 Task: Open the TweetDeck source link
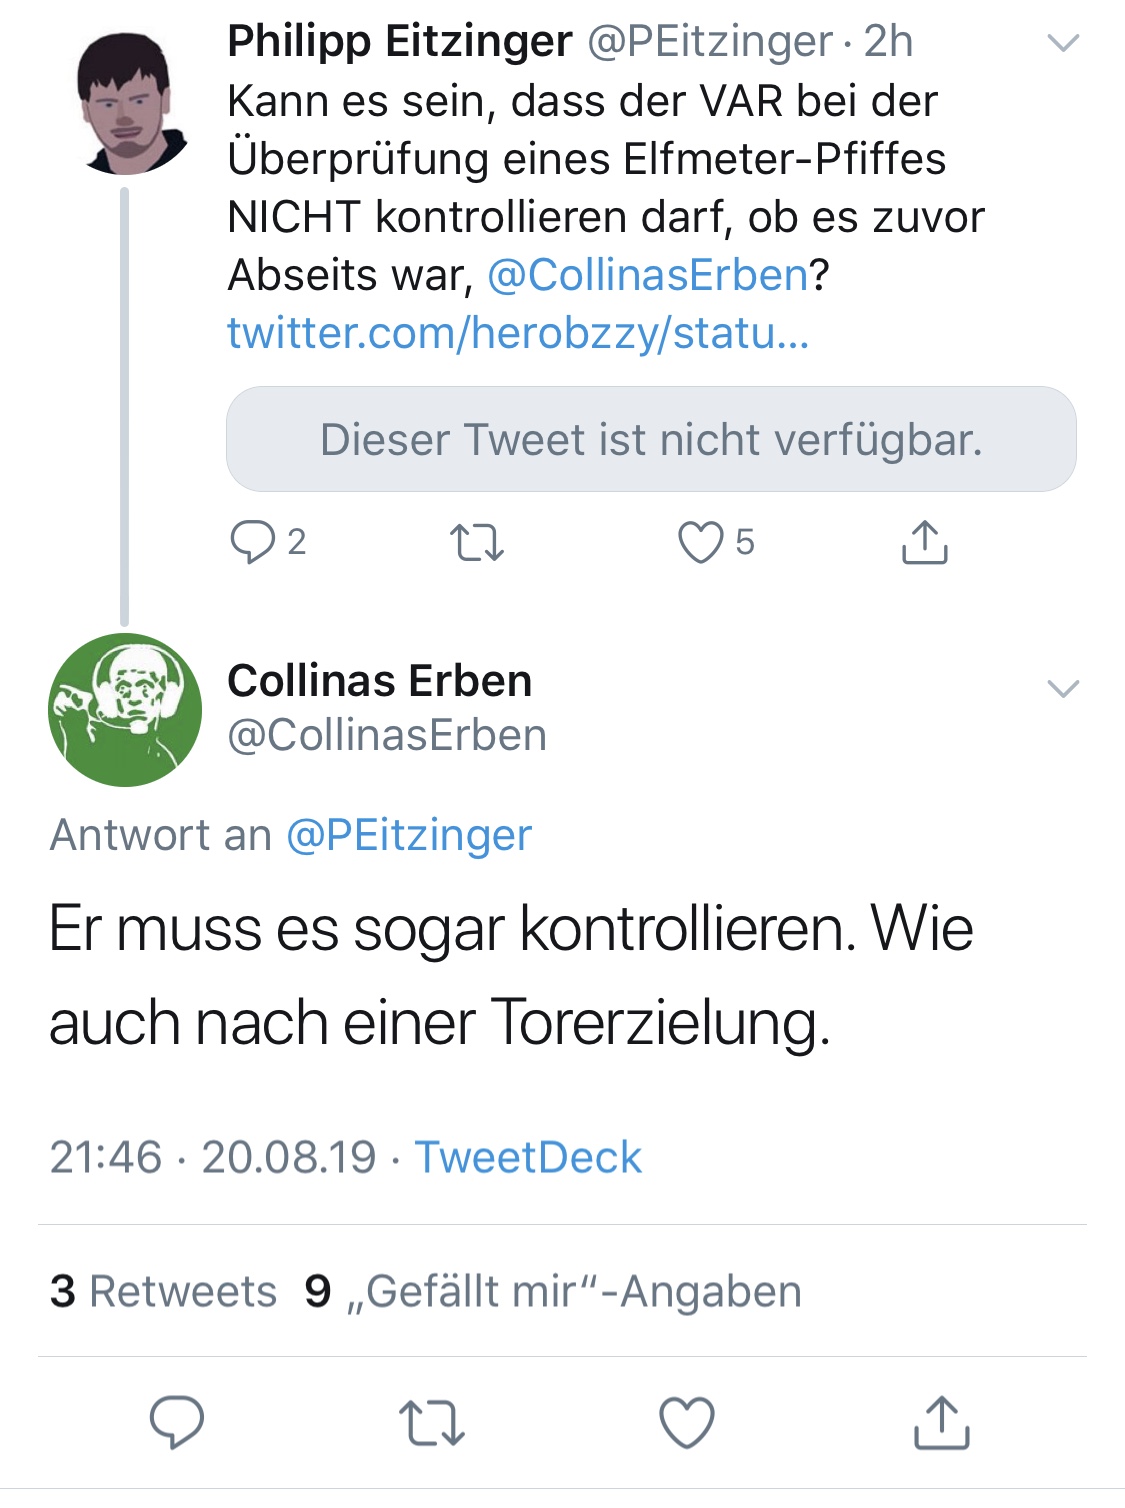pyautogui.click(x=528, y=1157)
